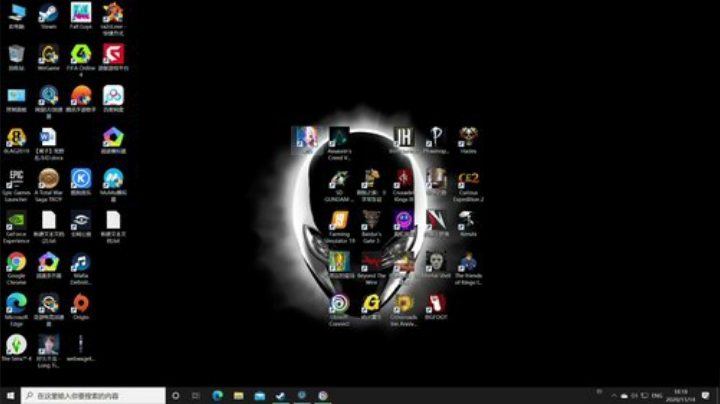Screen dimensions: 720x404
Task: Launch the Fall Guys shortcut
Action: pyautogui.click(x=81, y=16)
